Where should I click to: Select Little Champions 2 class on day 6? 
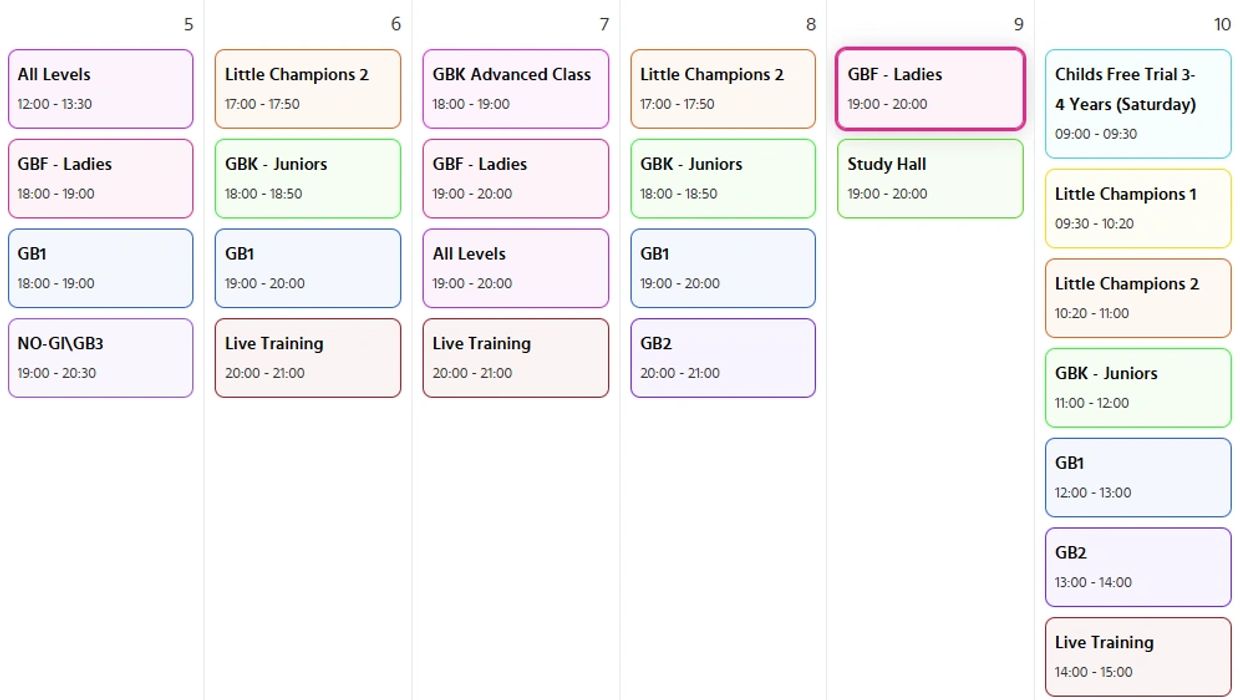click(x=307, y=89)
